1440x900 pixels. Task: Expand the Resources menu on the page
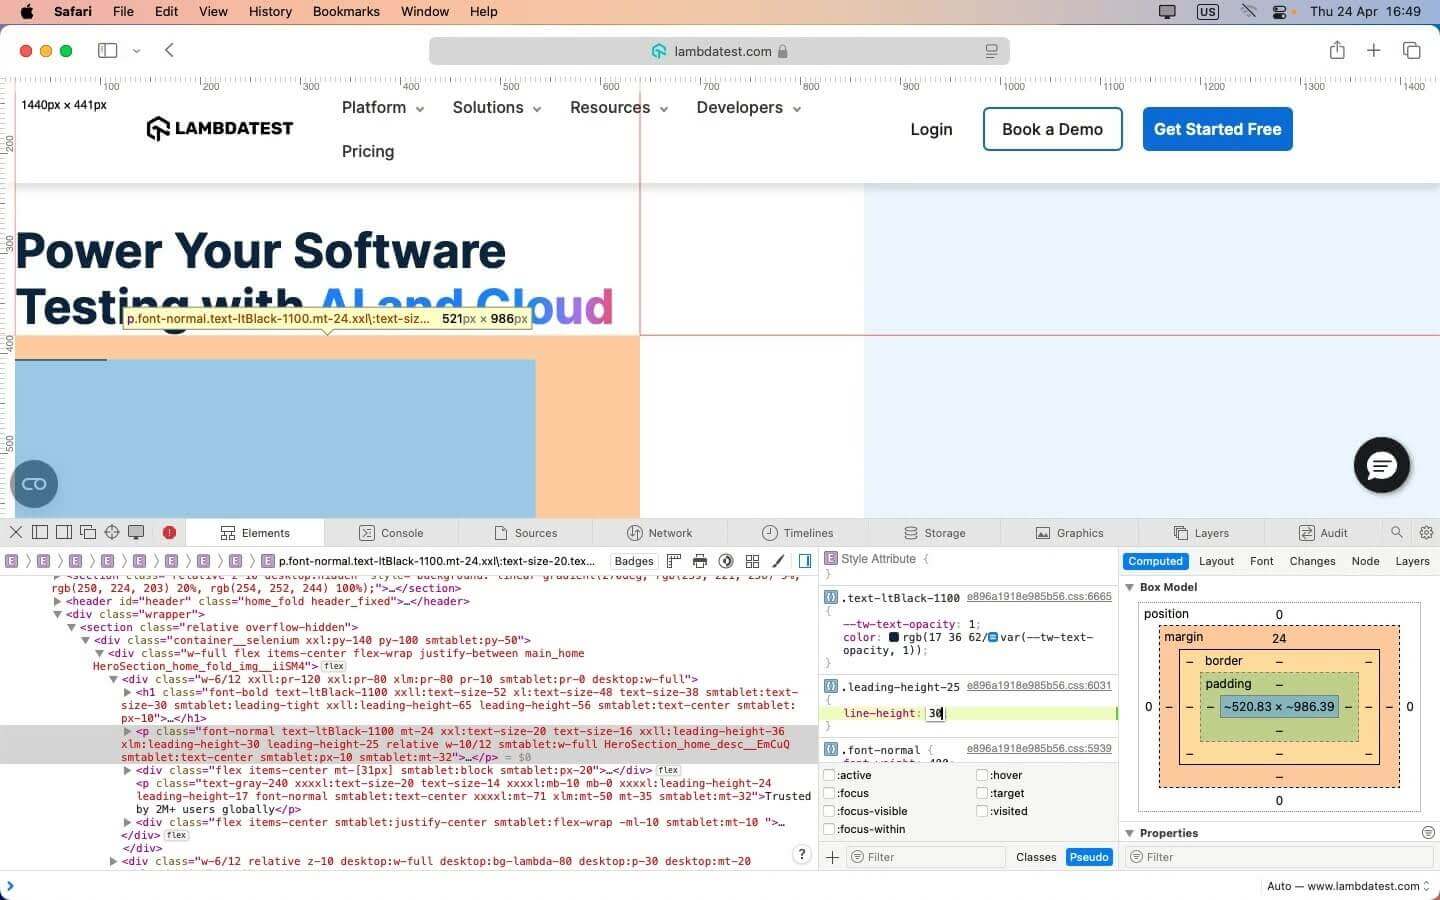click(619, 108)
